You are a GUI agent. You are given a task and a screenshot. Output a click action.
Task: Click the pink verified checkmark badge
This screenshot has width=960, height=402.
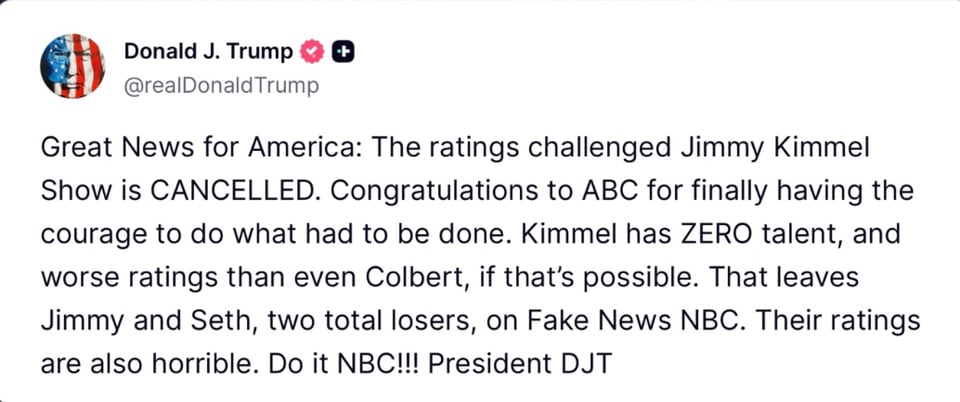(x=313, y=52)
